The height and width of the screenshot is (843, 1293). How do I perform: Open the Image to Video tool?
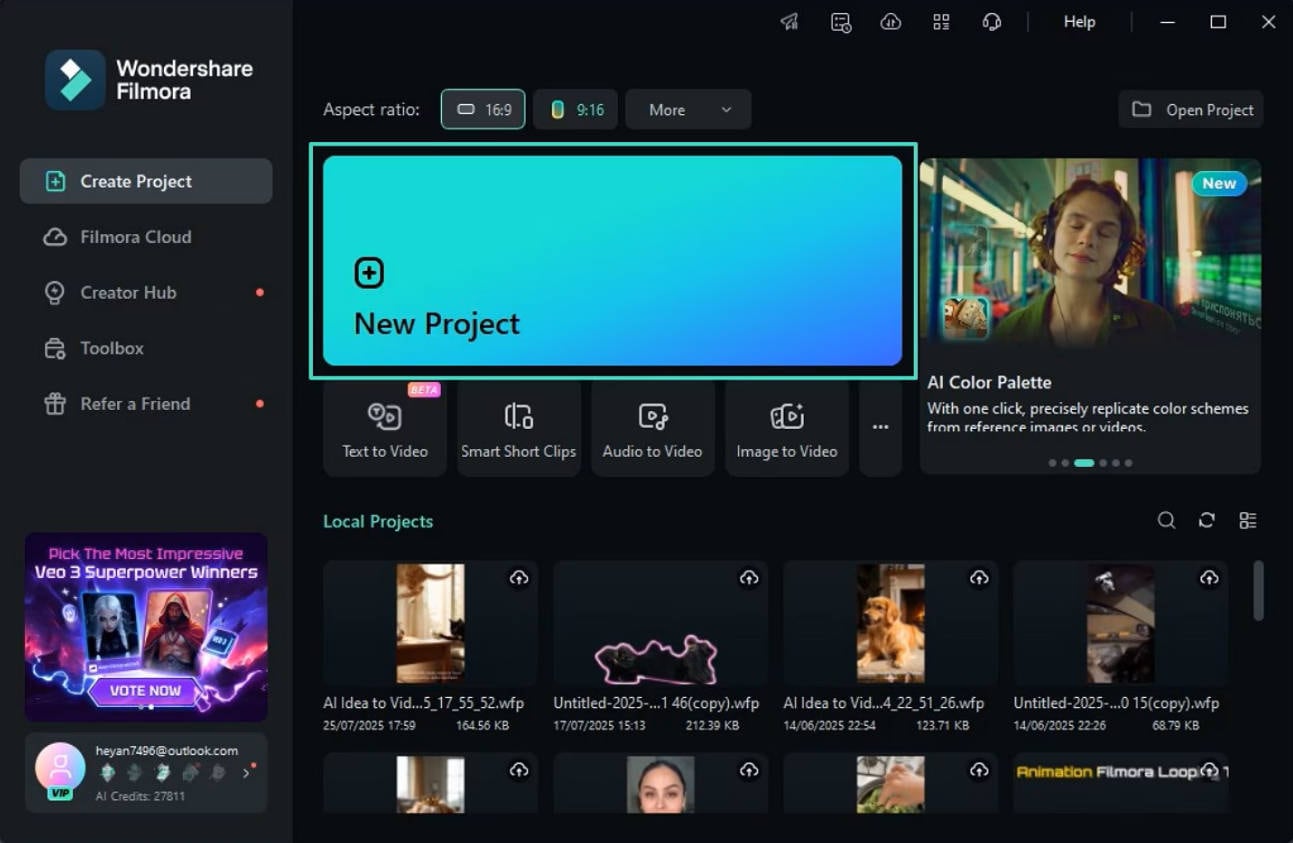(x=787, y=428)
